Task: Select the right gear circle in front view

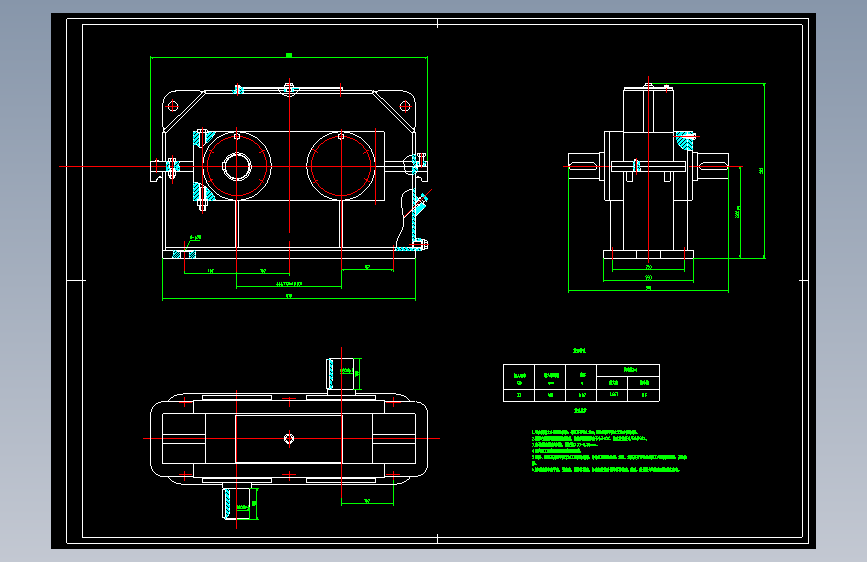Action: pyautogui.click(x=341, y=166)
